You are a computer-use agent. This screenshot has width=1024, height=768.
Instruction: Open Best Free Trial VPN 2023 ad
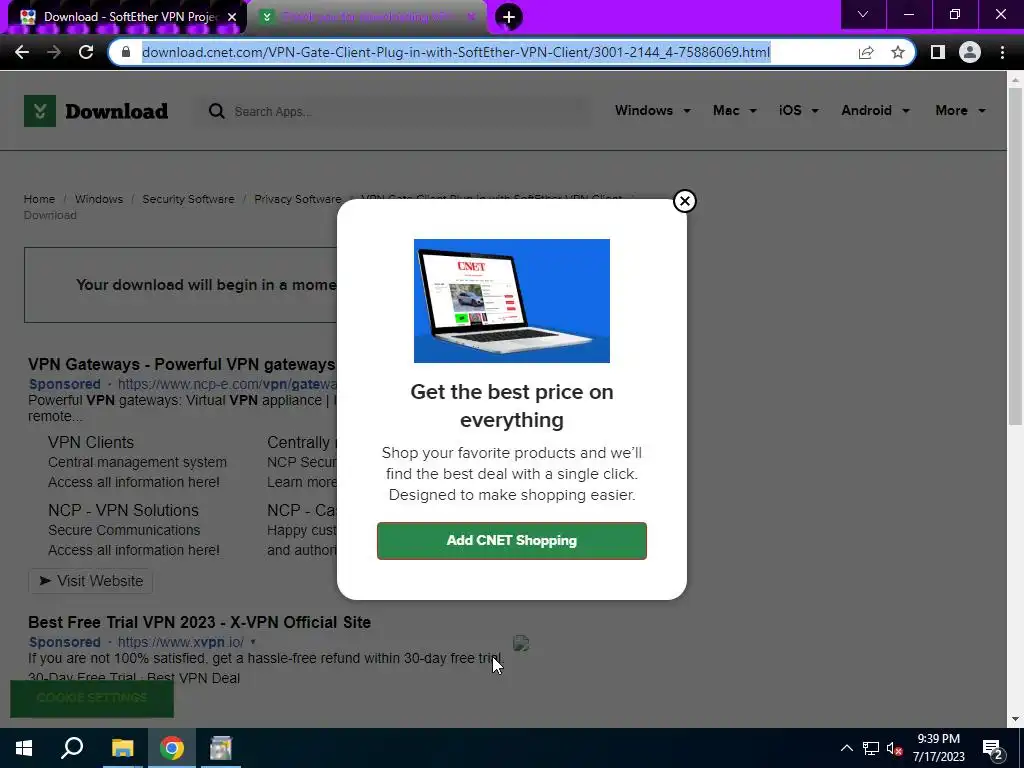click(199, 622)
